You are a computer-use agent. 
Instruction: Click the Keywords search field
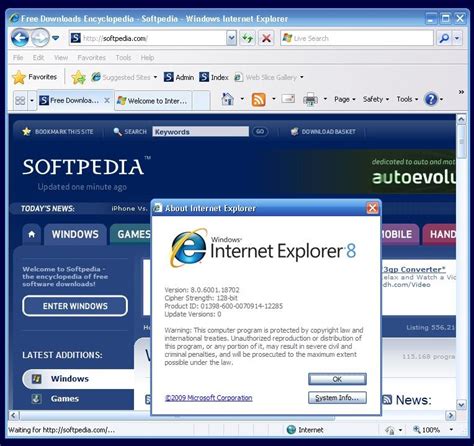(201, 132)
